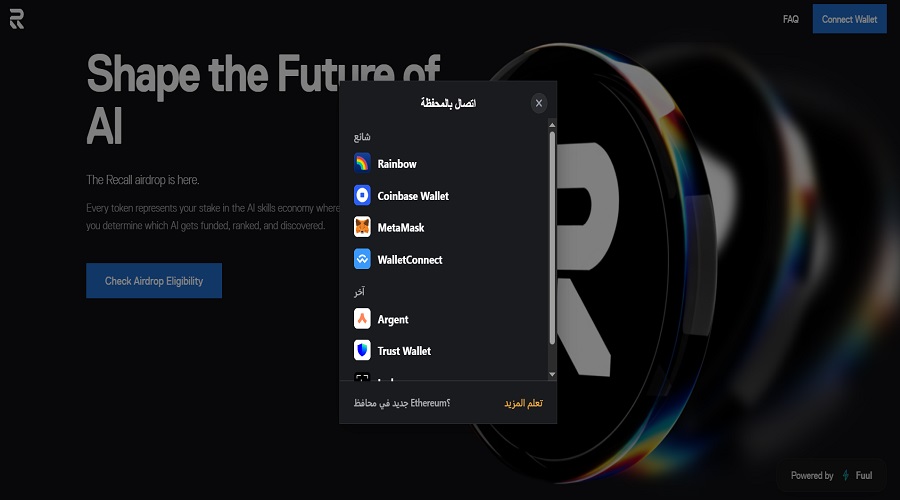Click the MetaMask label
900x500 pixels.
tap(401, 228)
